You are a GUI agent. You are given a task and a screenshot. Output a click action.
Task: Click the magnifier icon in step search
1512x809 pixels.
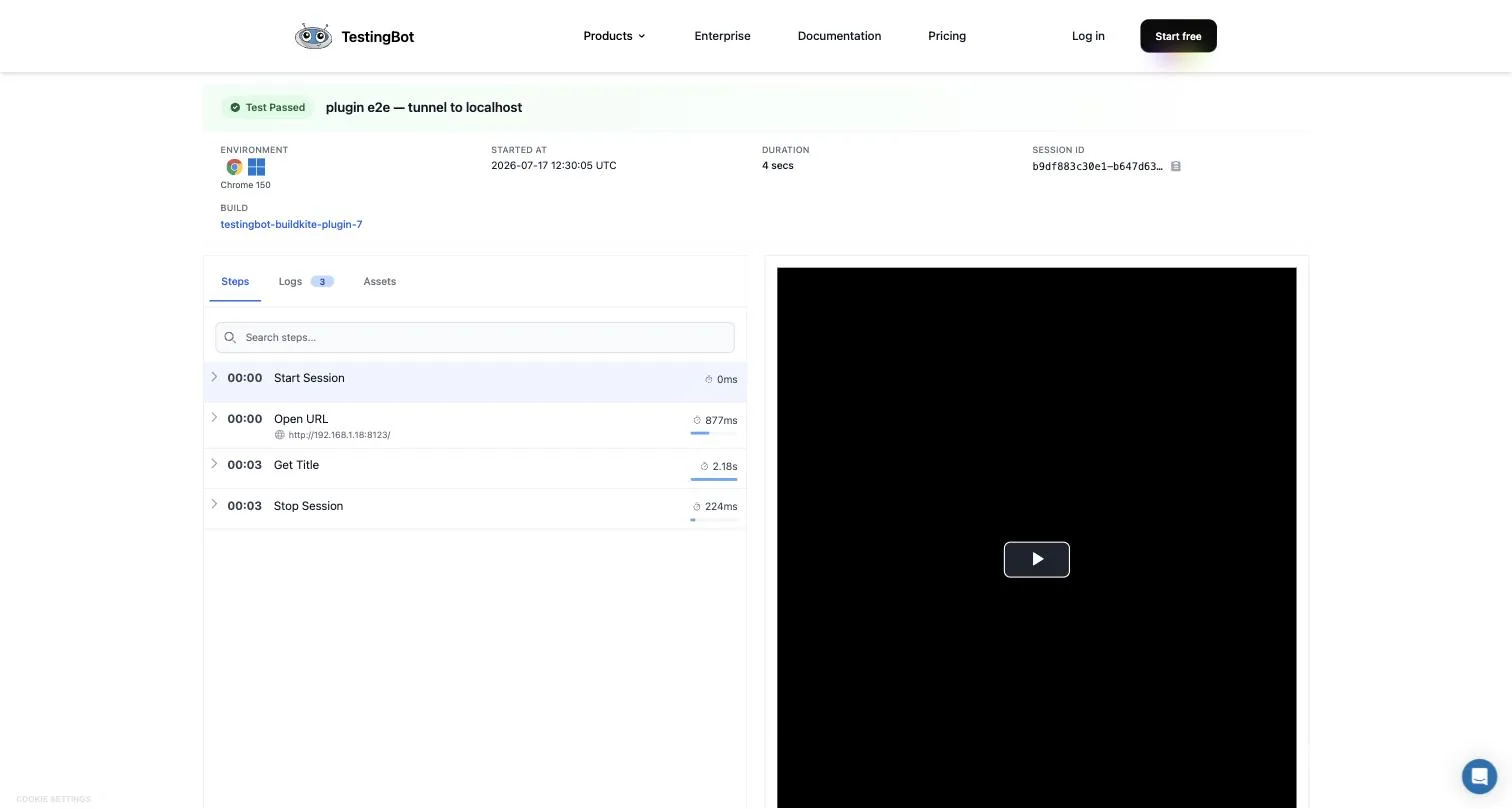(x=230, y=337)
